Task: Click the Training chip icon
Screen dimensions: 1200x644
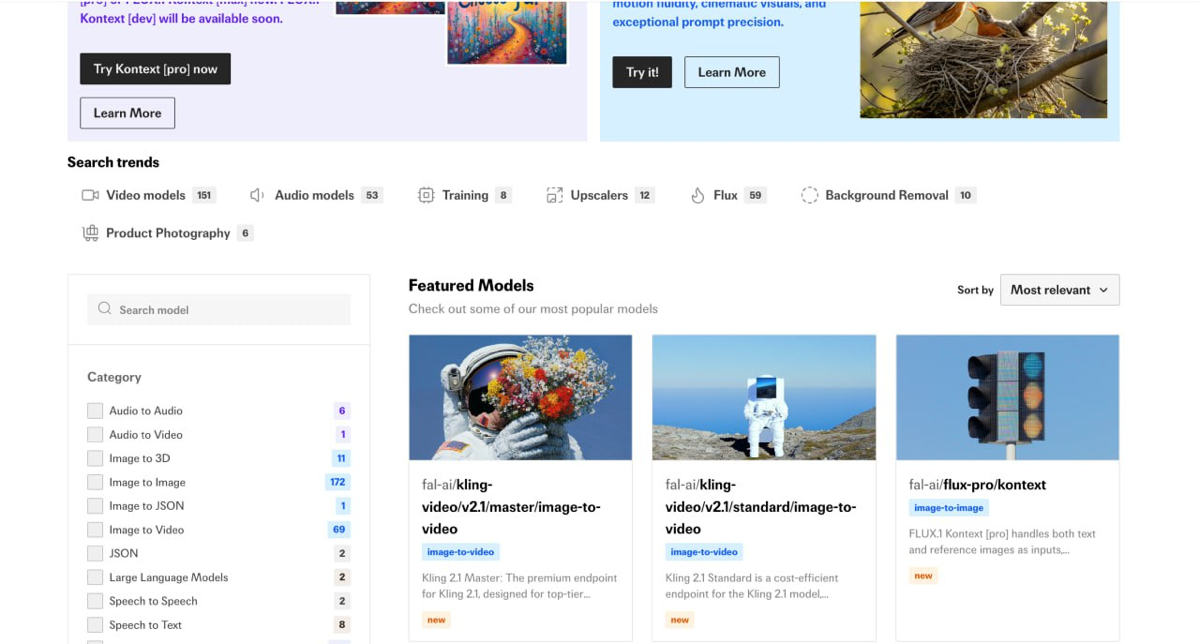Action: pos(426,195)
